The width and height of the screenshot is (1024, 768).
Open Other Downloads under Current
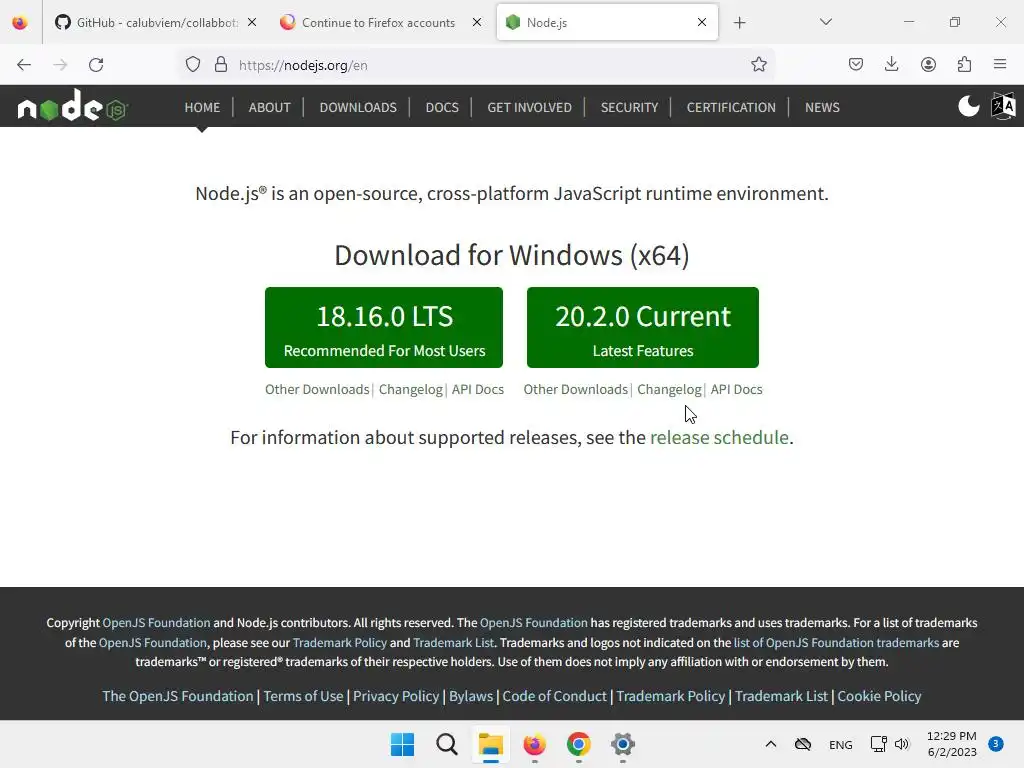(x=575, y=389)
